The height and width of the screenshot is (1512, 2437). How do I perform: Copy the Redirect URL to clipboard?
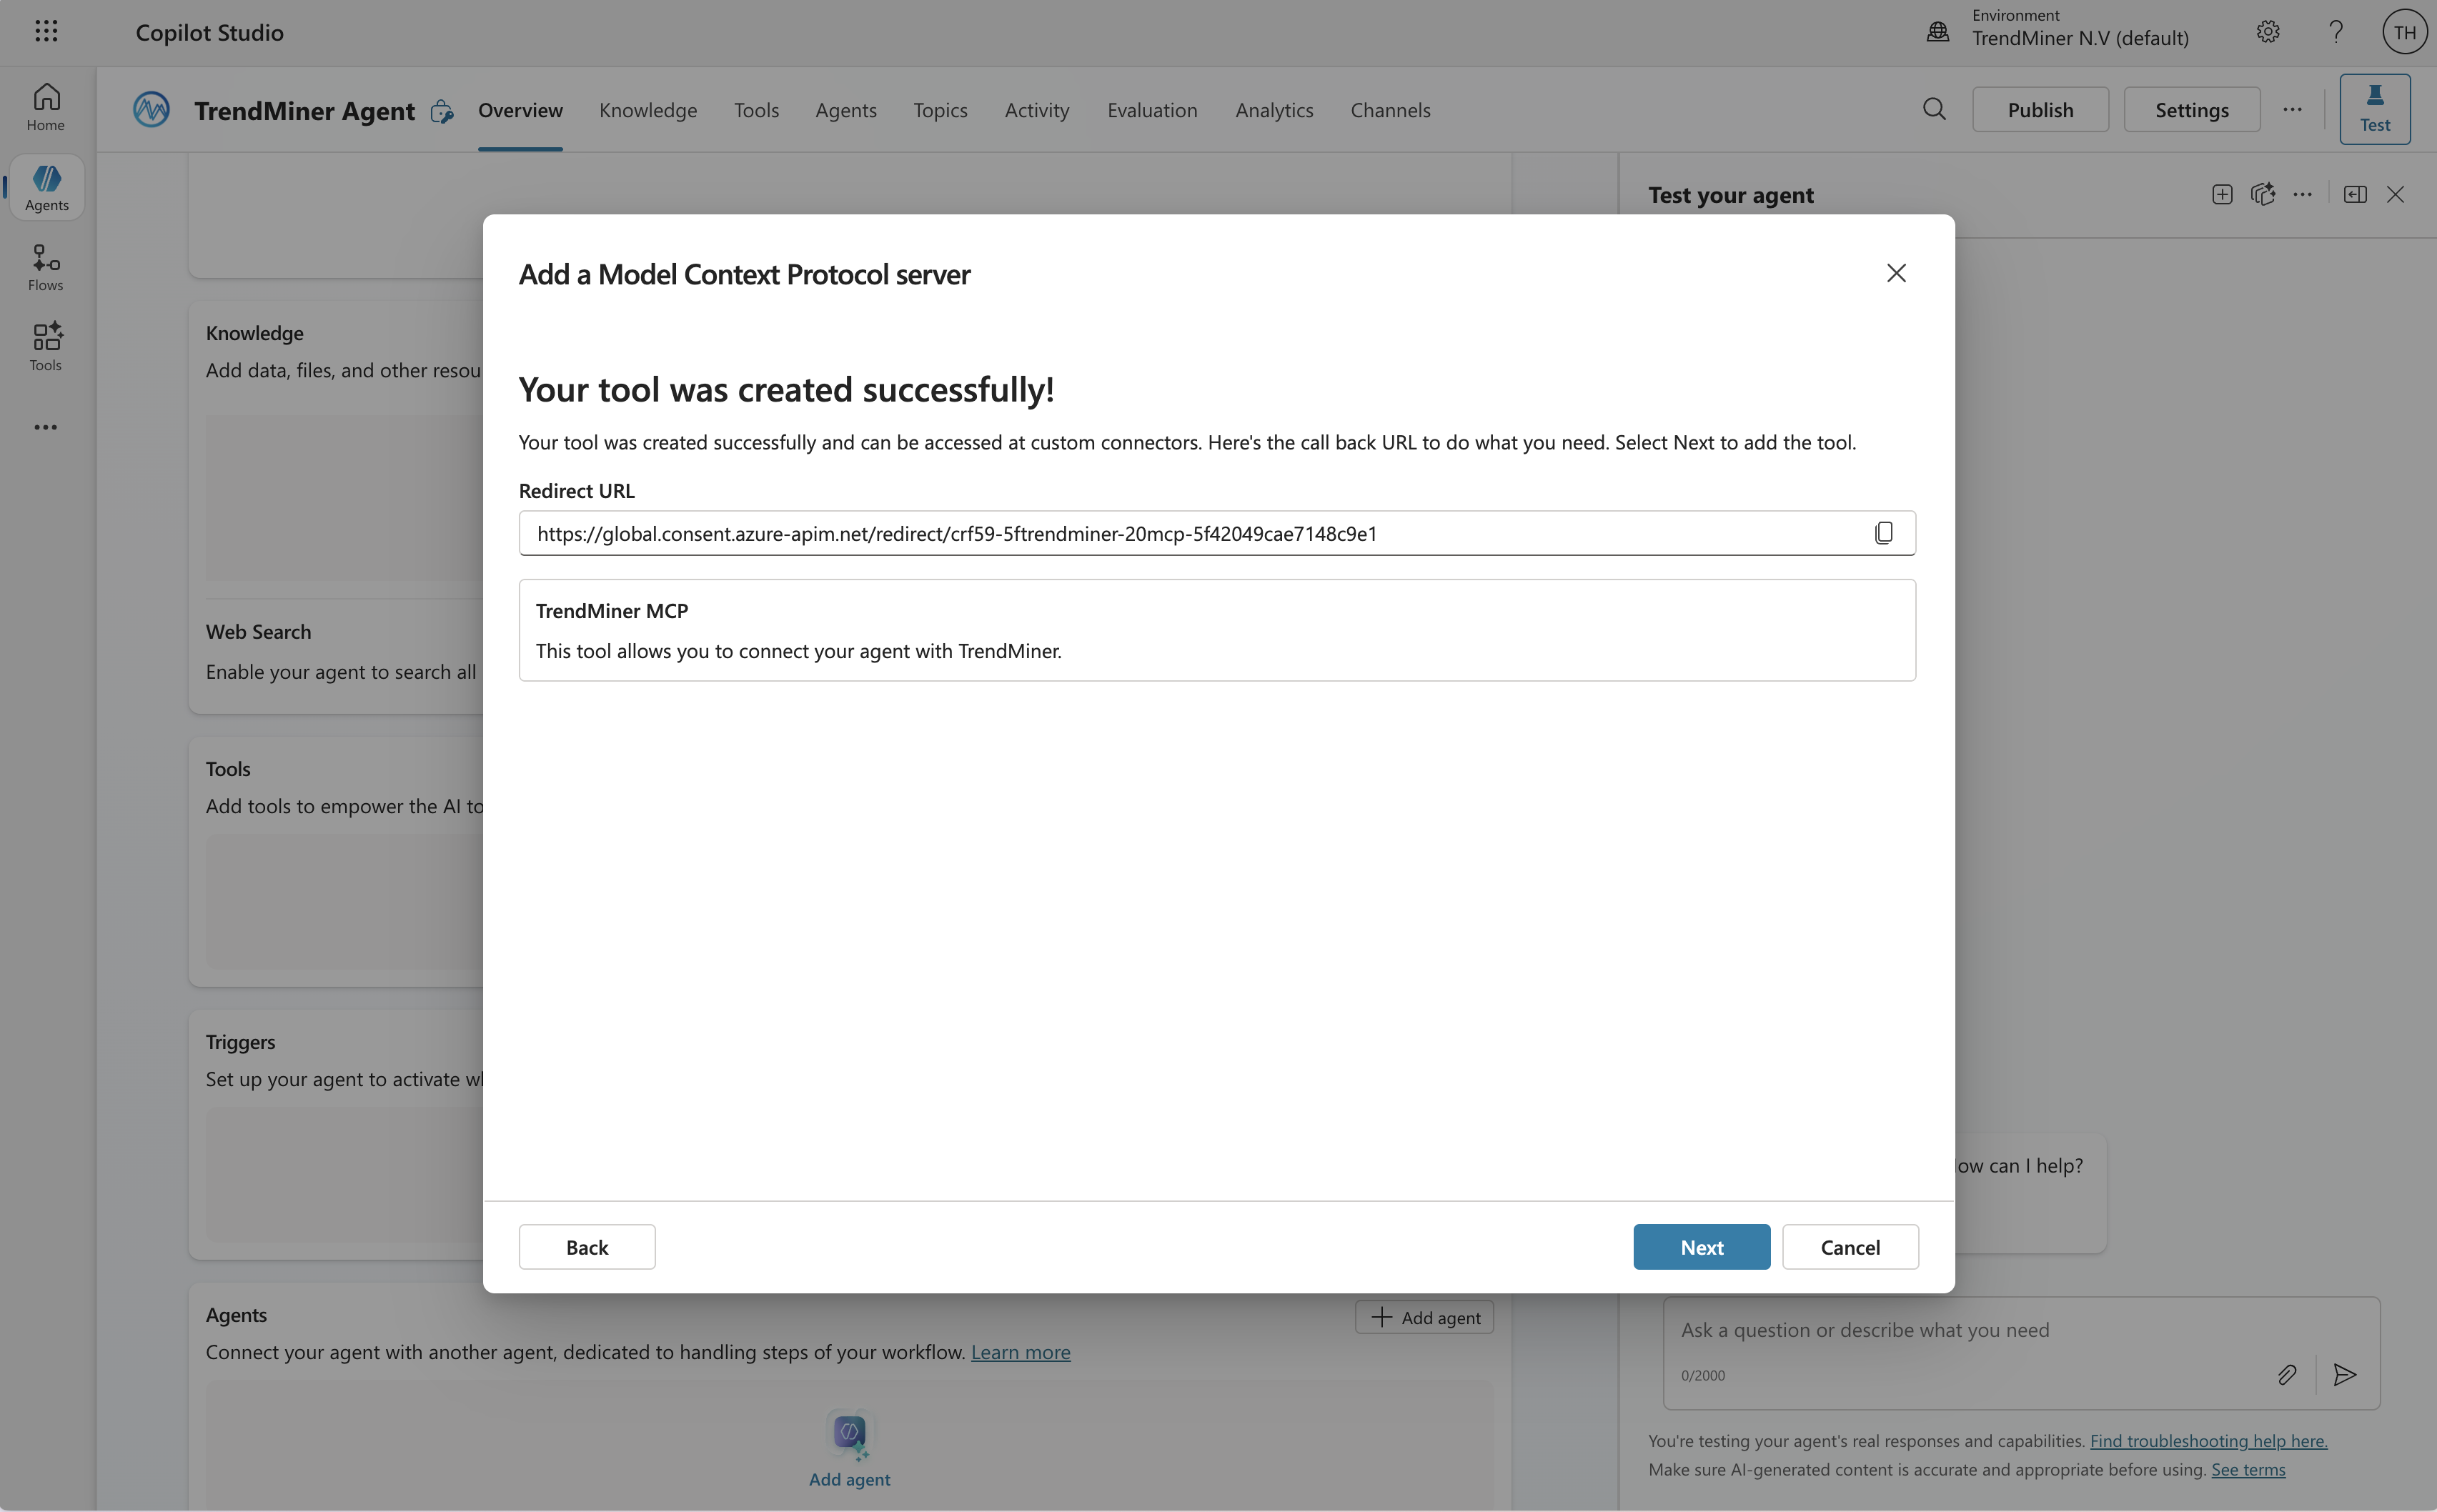[x=1884, y=533]
